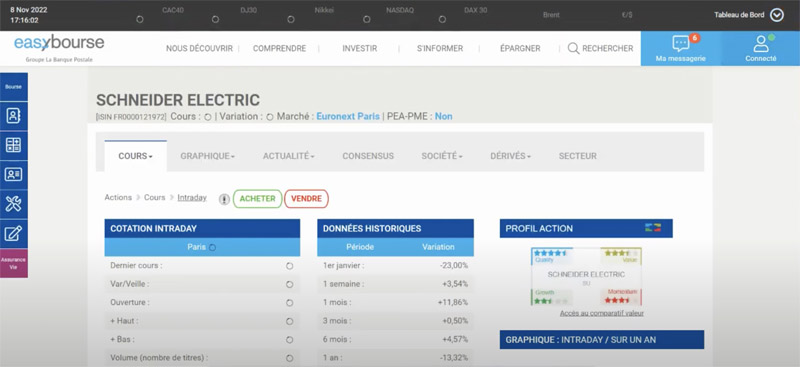Click the Nikkei ticker label
Image resolution: width=800 pixels, height=367 pixels.
(x=324, y=10)
